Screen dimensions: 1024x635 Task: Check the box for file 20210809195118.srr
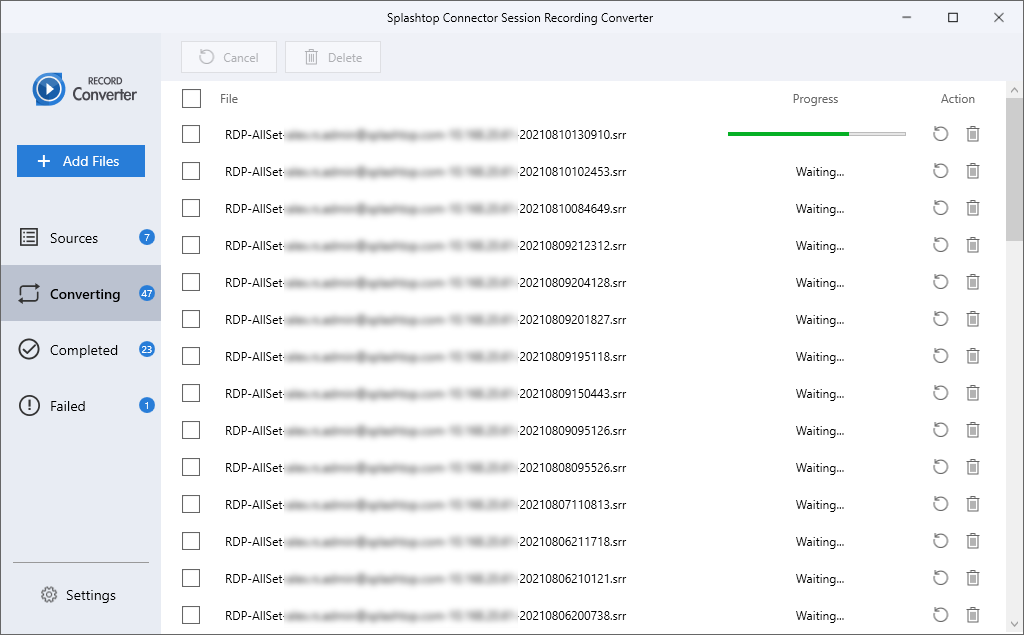pyautogui.click(x=191, y=356)
